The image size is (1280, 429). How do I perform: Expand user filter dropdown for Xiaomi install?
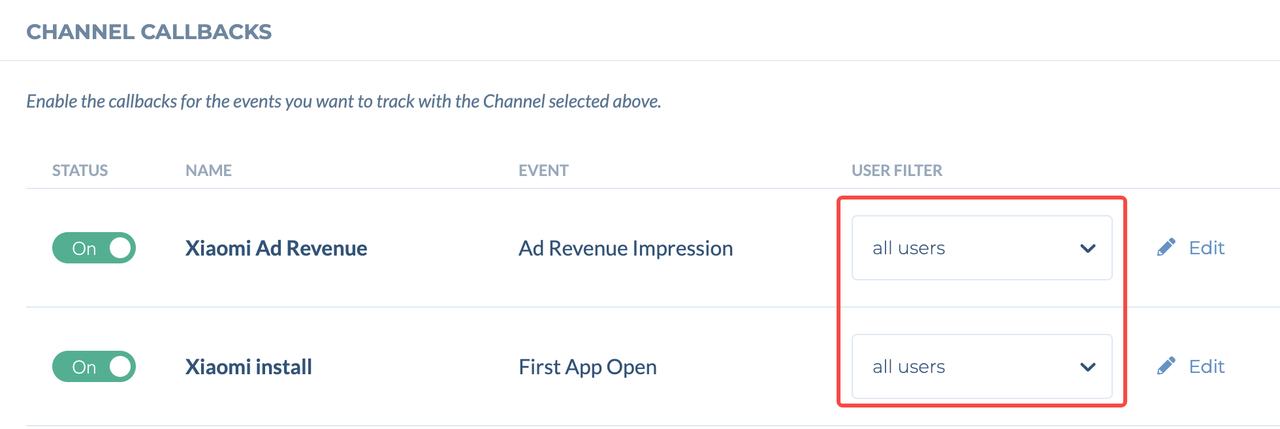coord(981,367)
